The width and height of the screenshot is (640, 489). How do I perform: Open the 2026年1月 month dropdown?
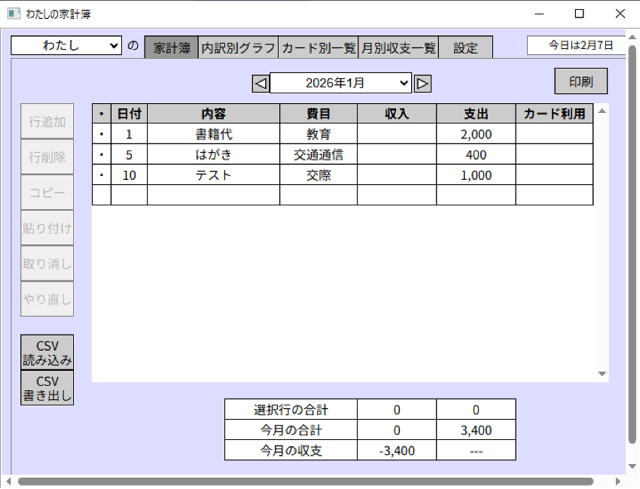coord(341,83)
